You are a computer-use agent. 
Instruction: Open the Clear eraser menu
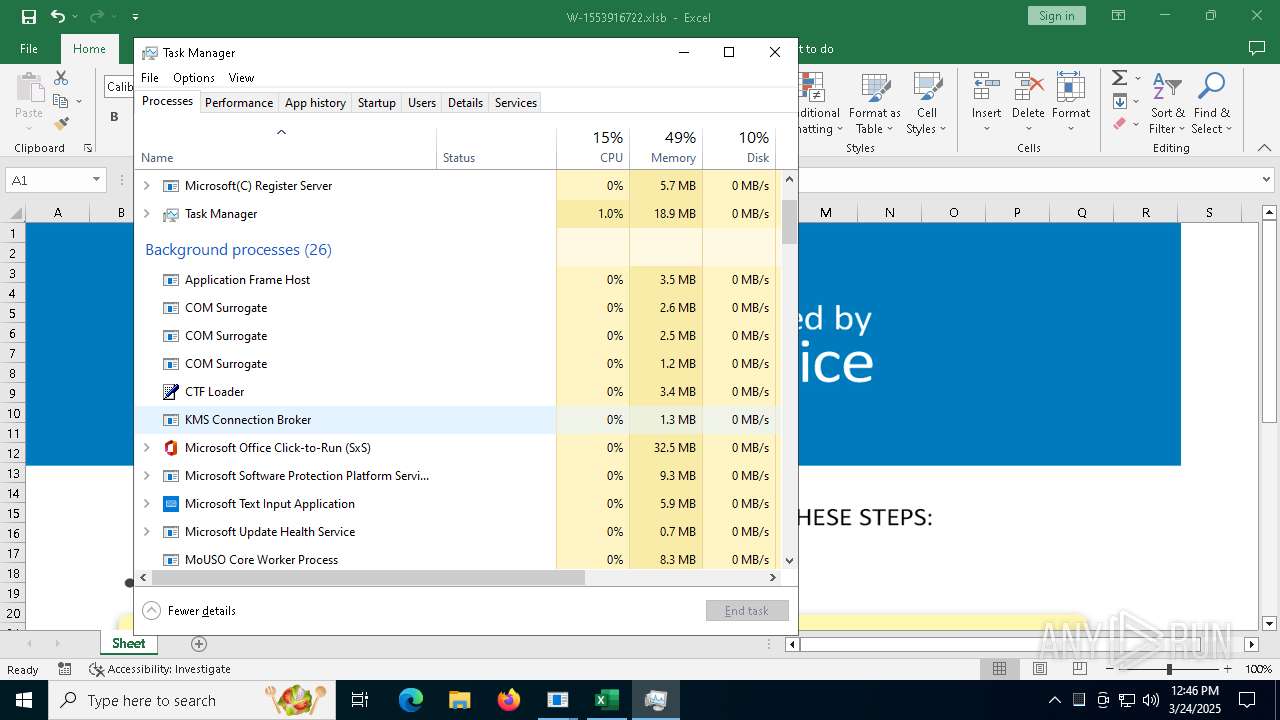click(1124, 124)
